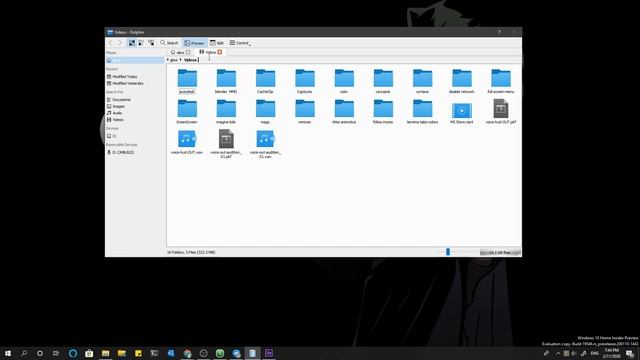The height and width of the screenshot is (360, 640).
Task: Select the voice-out-audition_01.wav audio file
Action: [x=265, y=144]
